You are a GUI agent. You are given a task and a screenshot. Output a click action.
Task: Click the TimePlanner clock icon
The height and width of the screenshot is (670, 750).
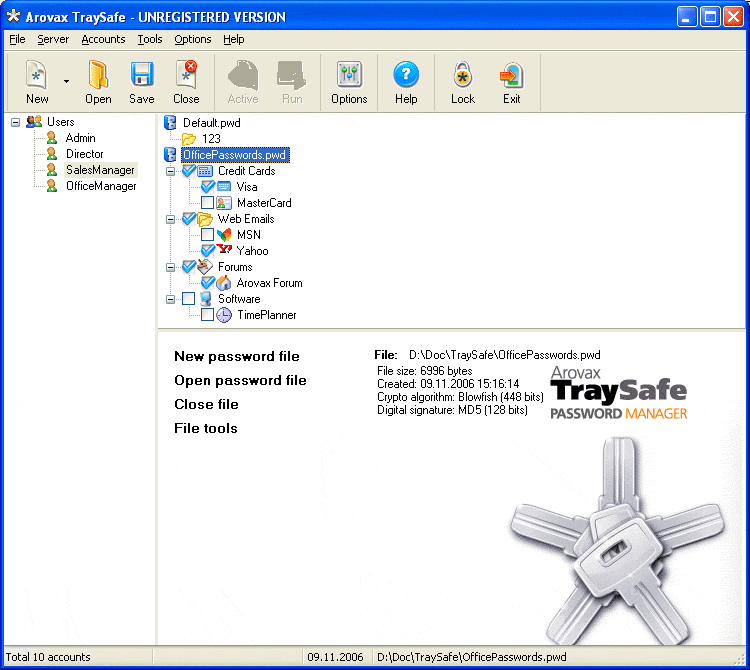tap(224, 315)
